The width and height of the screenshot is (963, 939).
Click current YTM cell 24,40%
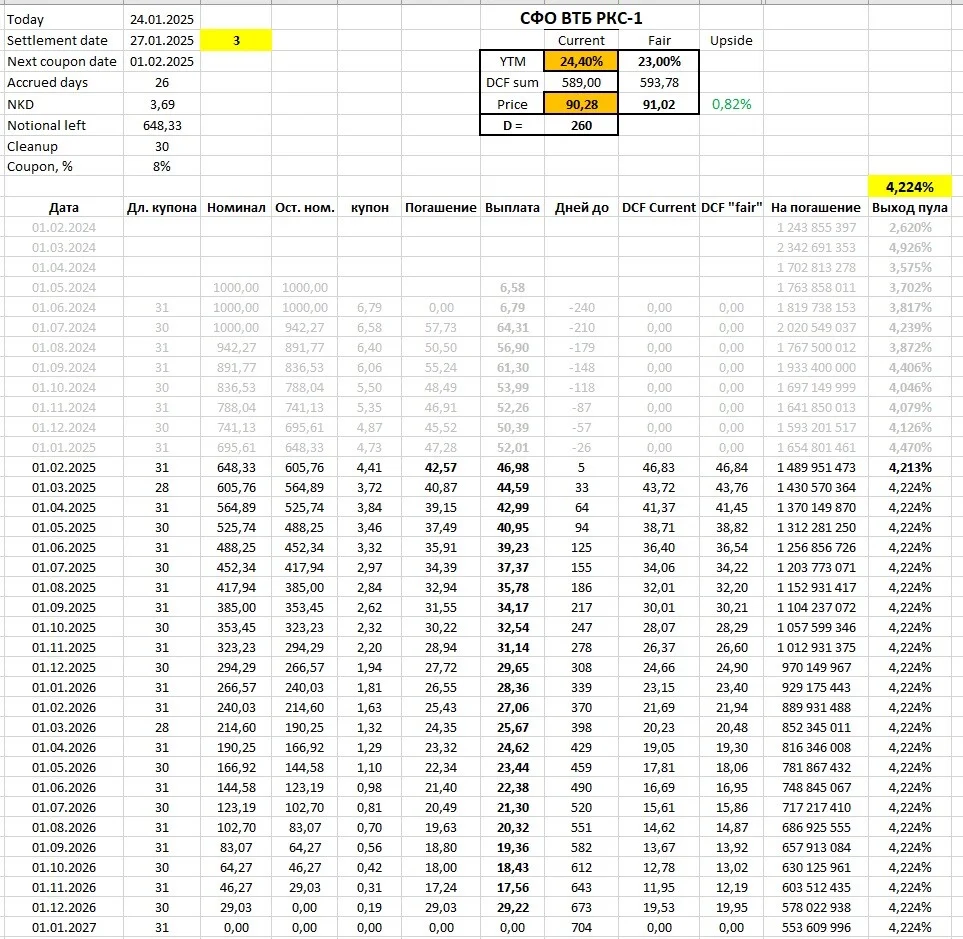pos(581,61)
